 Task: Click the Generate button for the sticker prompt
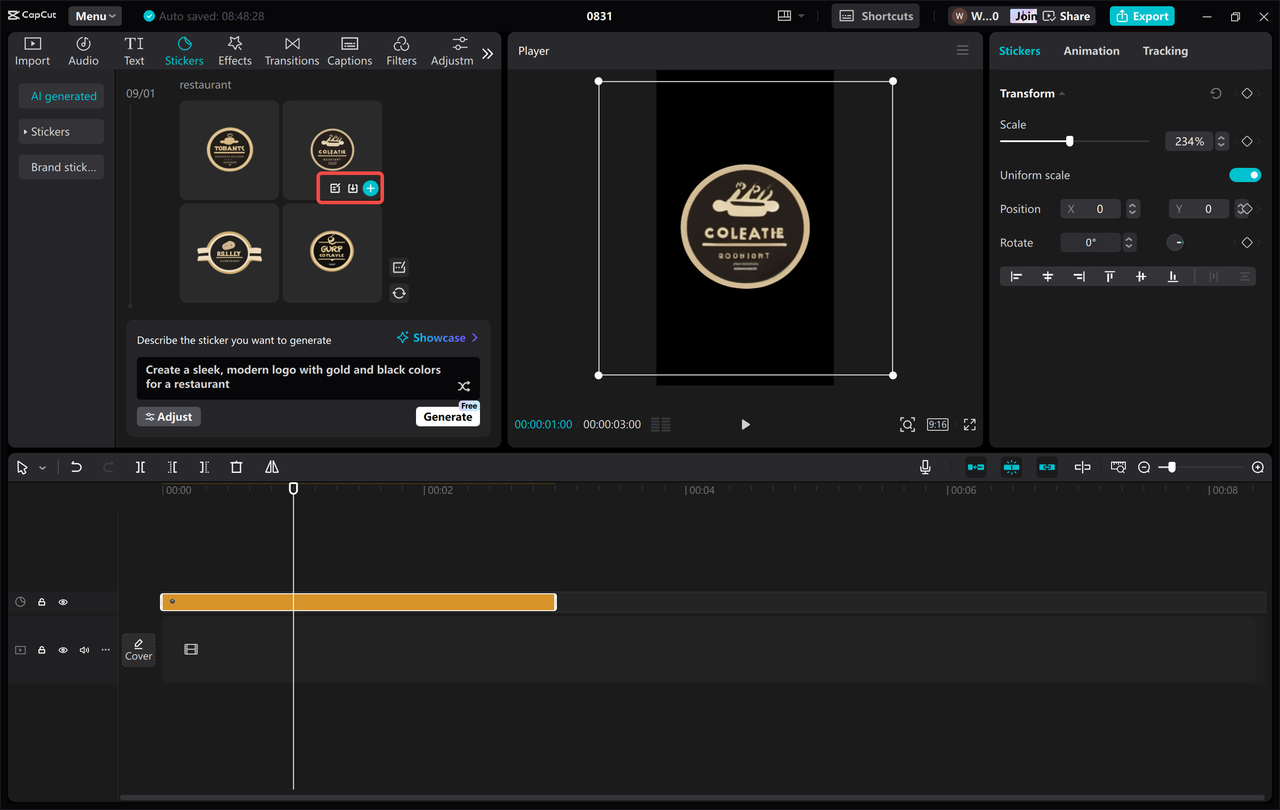coord(447,416)
